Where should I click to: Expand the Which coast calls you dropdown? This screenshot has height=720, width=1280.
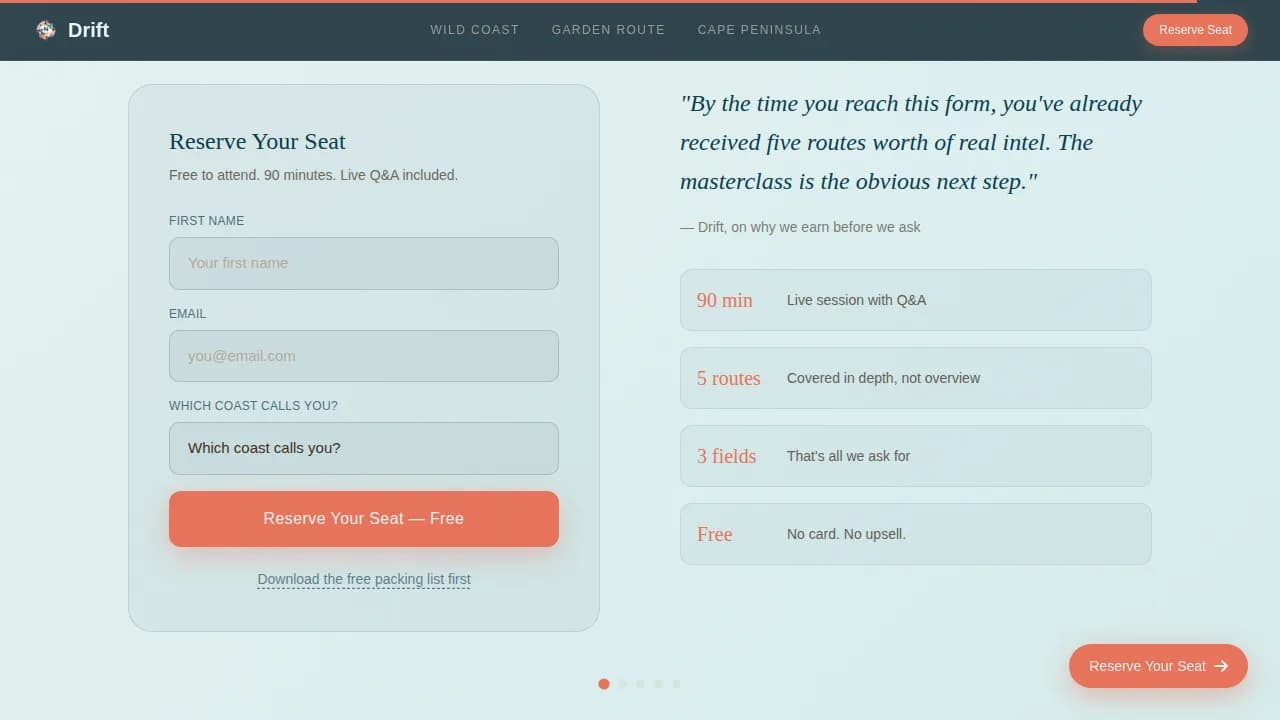(364, 448)
